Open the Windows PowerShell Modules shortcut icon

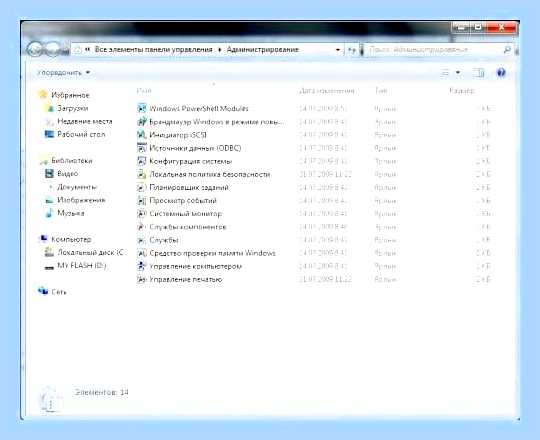pyautogui.click(x=142, y=108)
